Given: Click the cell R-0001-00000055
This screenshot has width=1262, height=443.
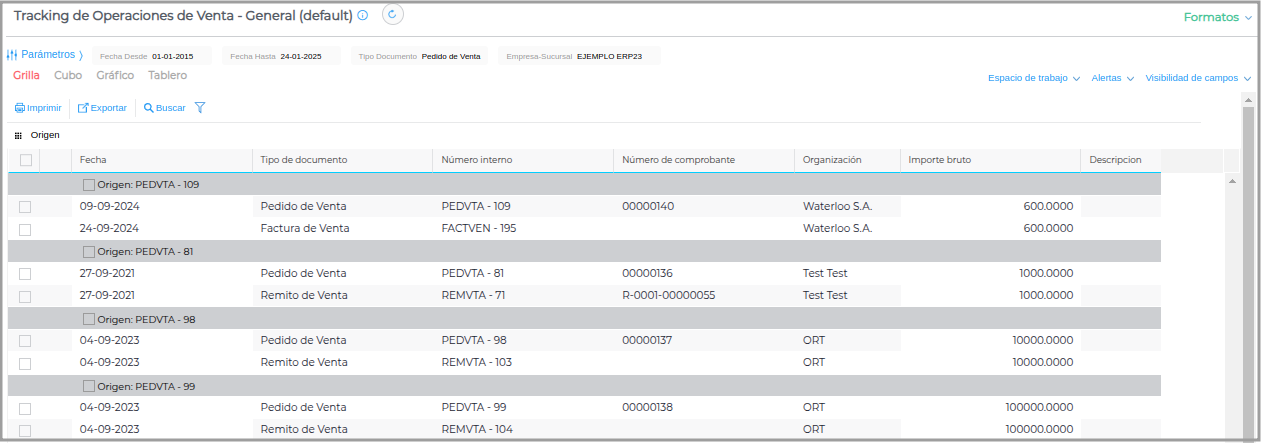Looking at the screenshot, I should click(668, 296).
